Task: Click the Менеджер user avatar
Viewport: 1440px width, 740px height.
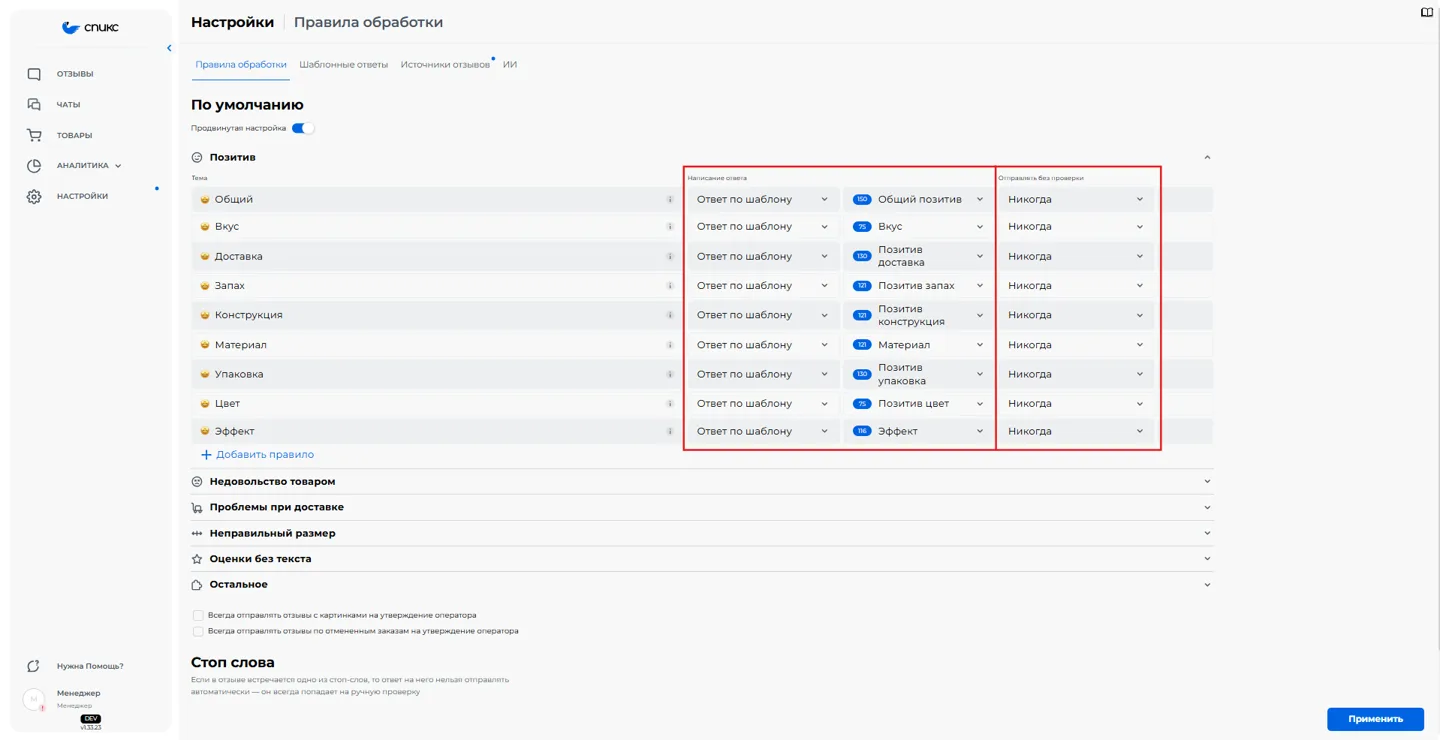Action: pos(34,699)
